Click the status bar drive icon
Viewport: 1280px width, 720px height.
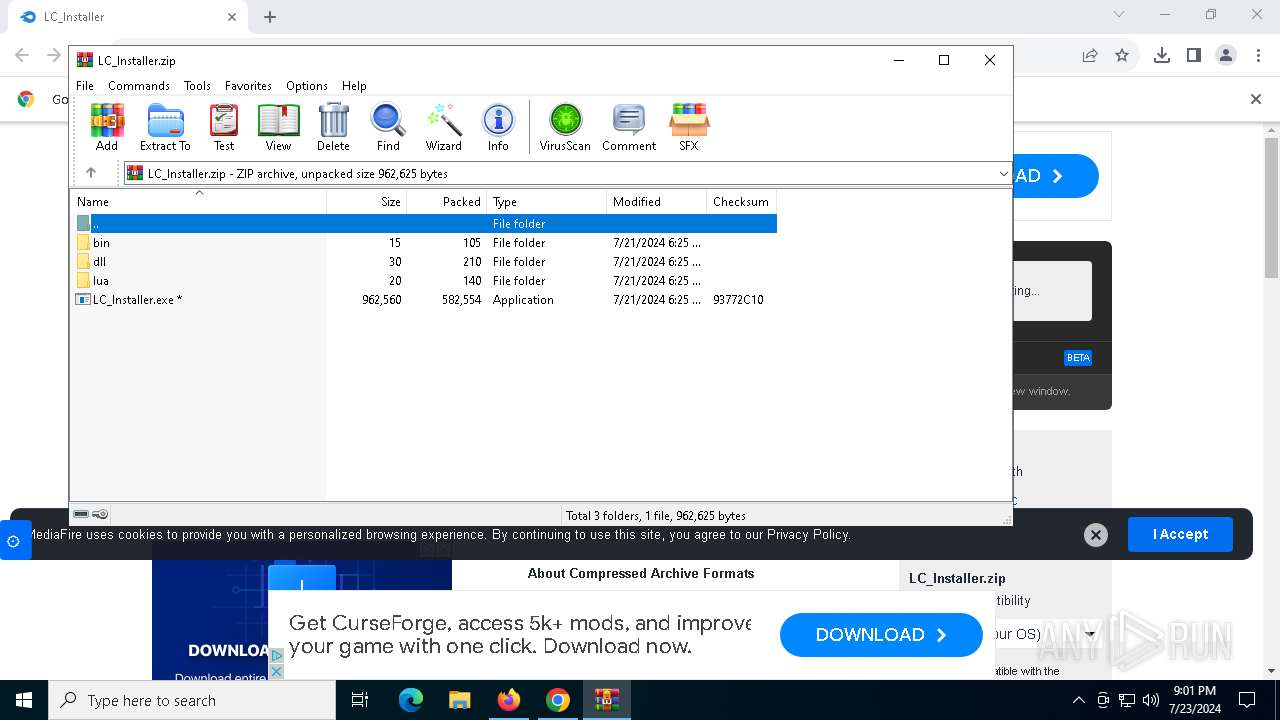81,514
